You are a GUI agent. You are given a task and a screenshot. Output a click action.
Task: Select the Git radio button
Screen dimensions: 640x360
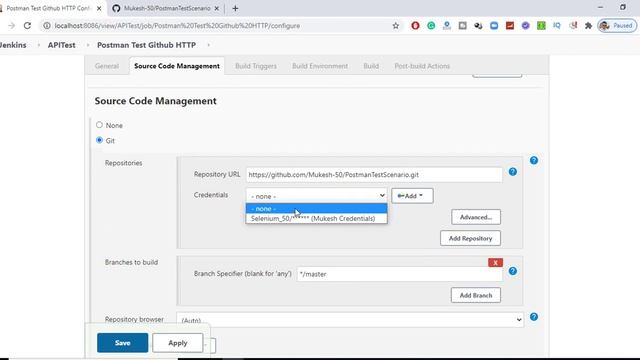tap(99, 140)
